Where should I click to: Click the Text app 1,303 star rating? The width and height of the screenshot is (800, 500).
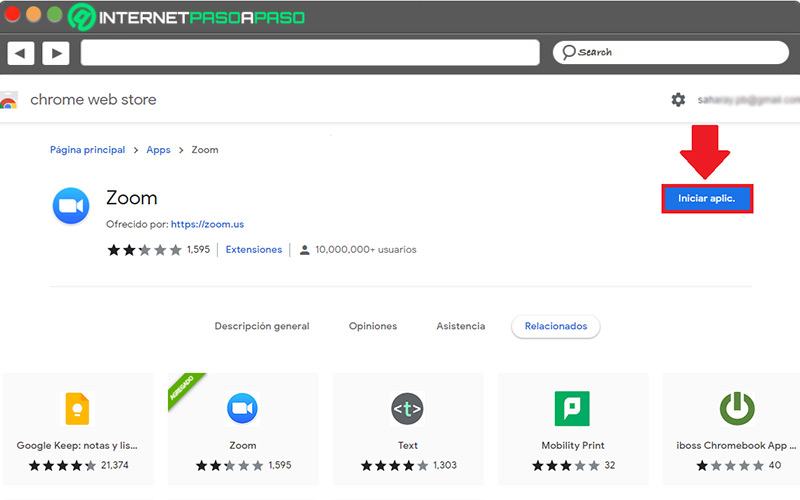coord(408,465)
